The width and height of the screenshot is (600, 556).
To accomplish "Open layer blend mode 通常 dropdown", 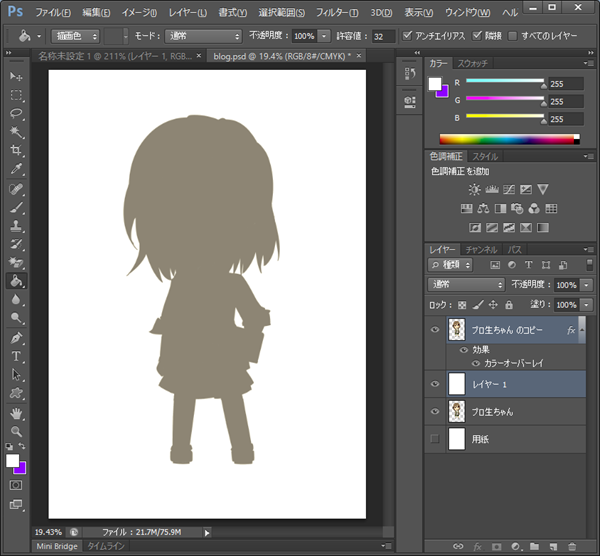I will (464, 285).
